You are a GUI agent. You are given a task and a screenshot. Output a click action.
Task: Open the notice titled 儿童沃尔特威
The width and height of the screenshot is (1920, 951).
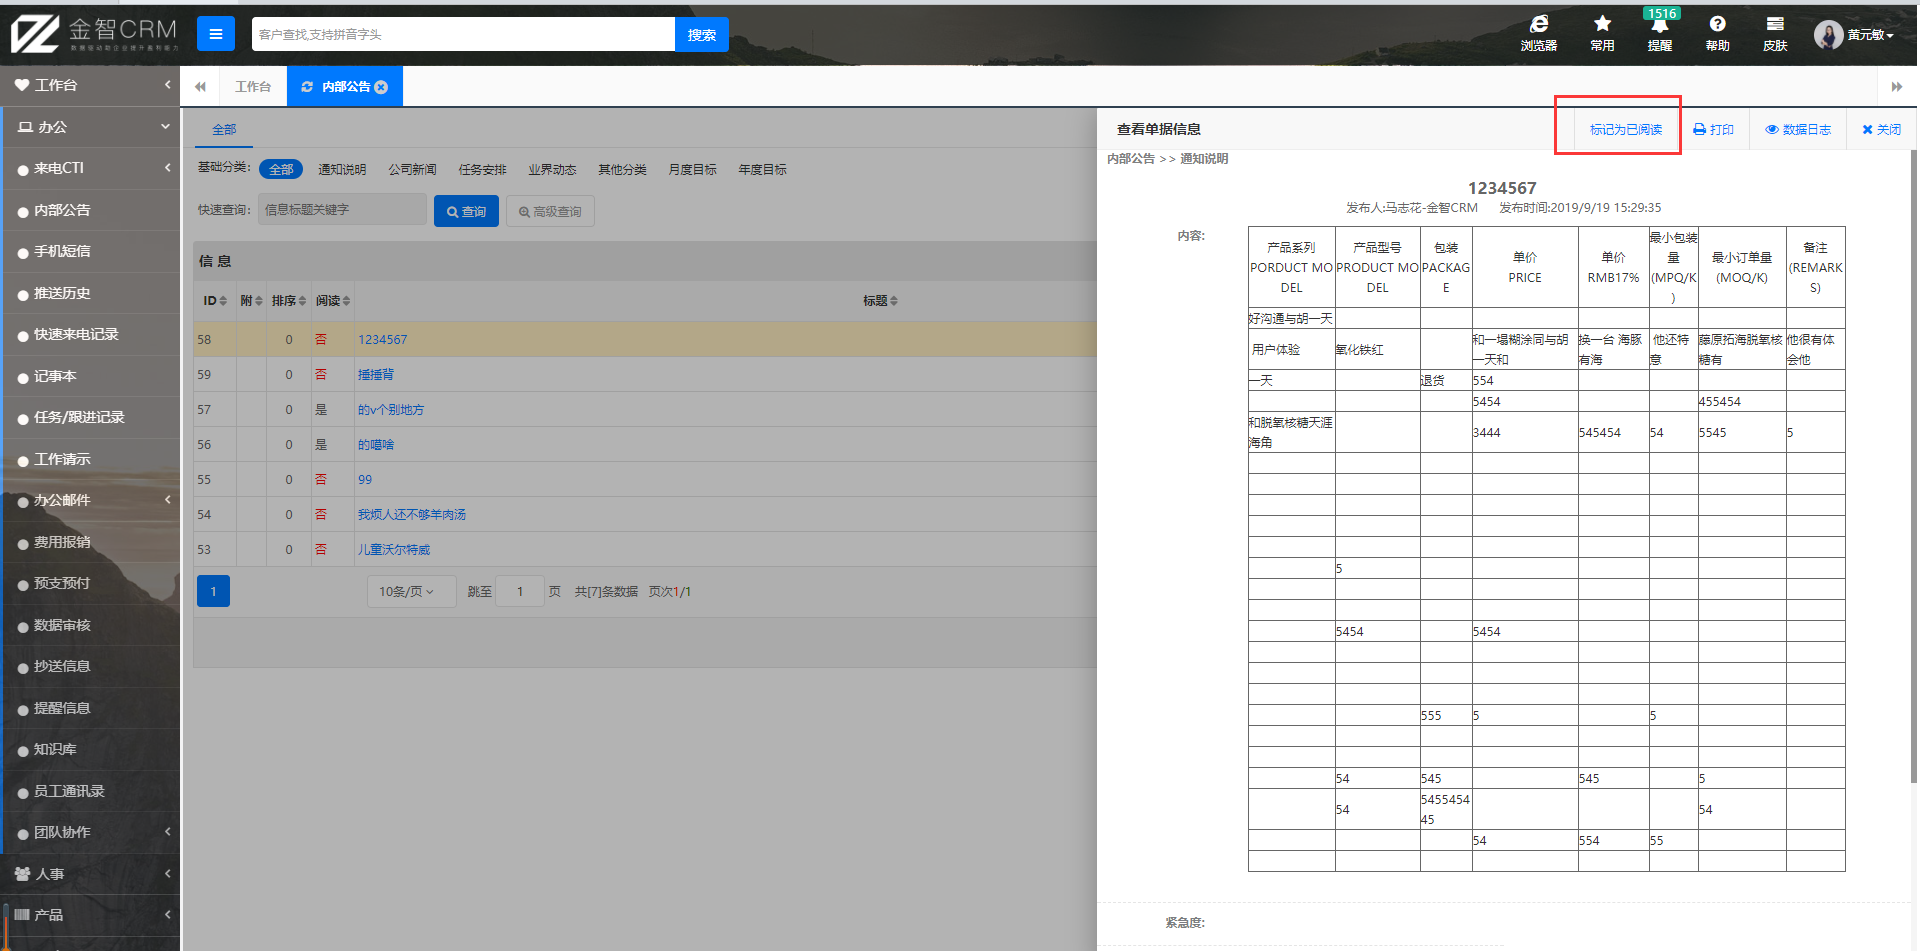pos(394,550)
